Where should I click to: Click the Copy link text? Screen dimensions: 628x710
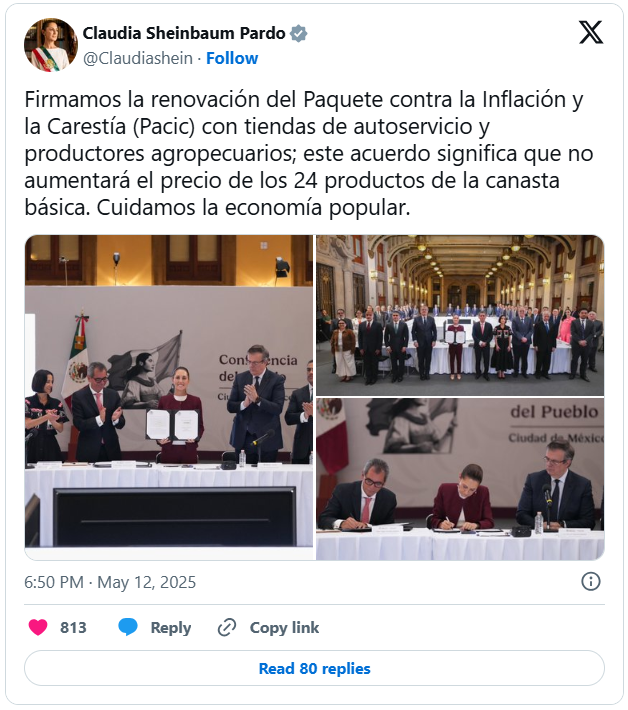pos(284,628)
